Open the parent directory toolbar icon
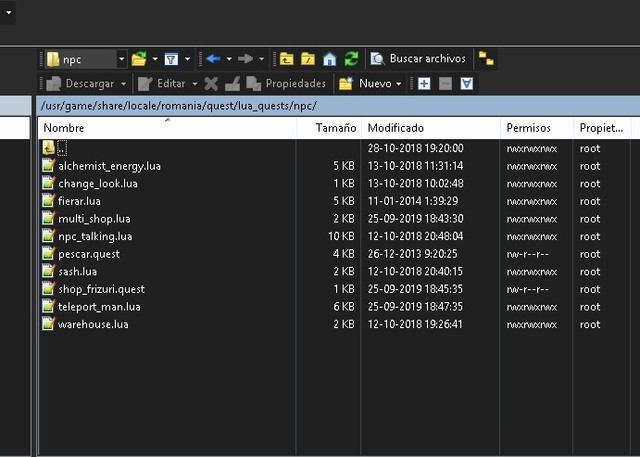This screenshot has width=640, height=457. click(287, 59)
